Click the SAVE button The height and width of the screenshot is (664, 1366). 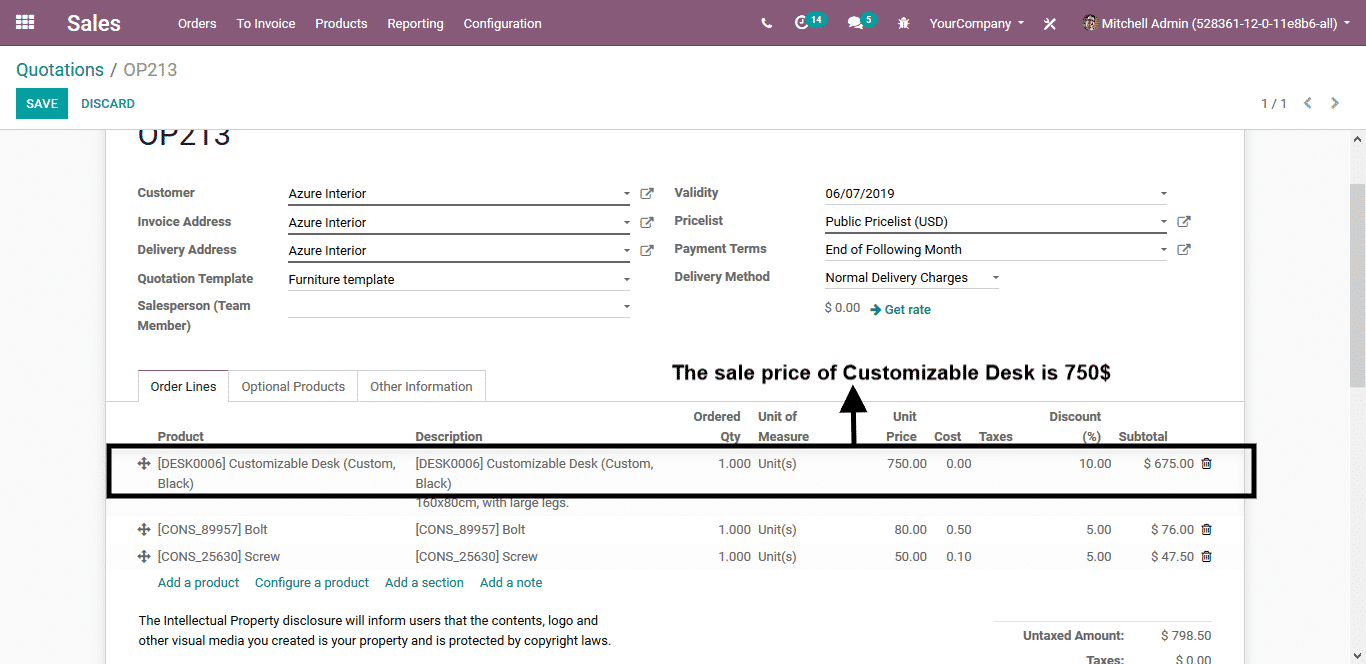[x=42, y=104]
